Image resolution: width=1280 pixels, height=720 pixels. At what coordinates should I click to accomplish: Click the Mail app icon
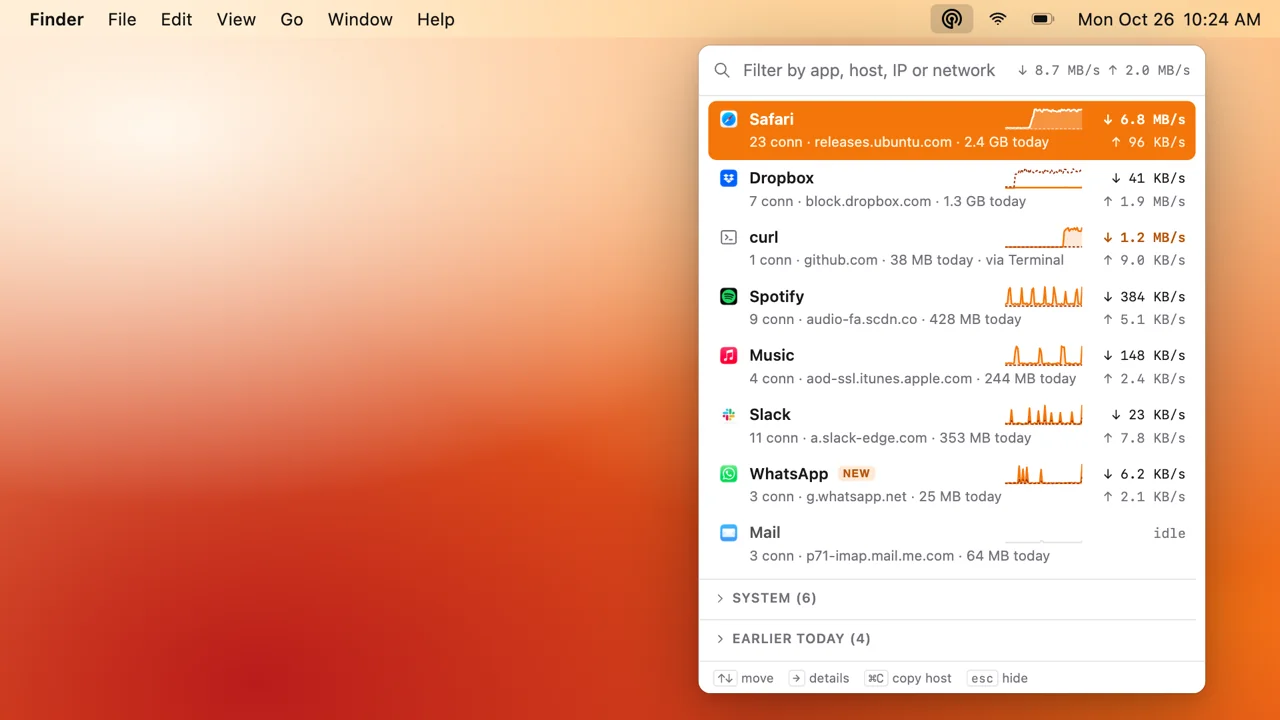click(x=729, y=532)
